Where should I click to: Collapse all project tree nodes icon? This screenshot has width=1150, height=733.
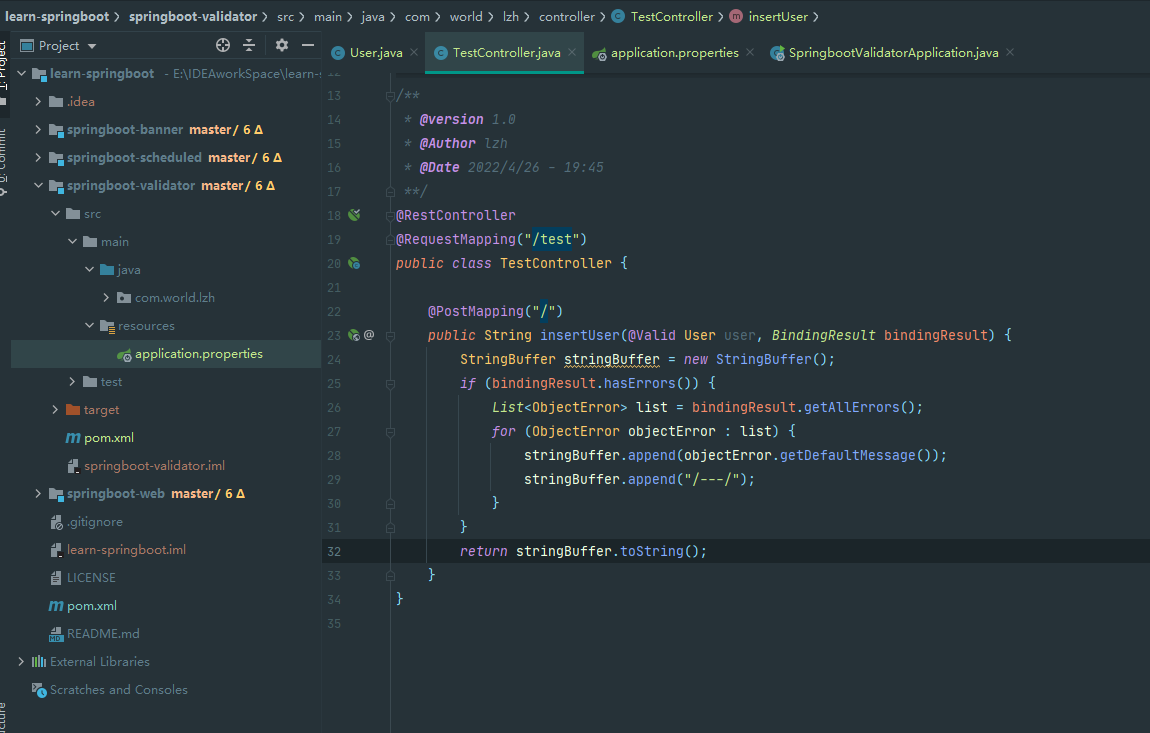coord(249,45)
